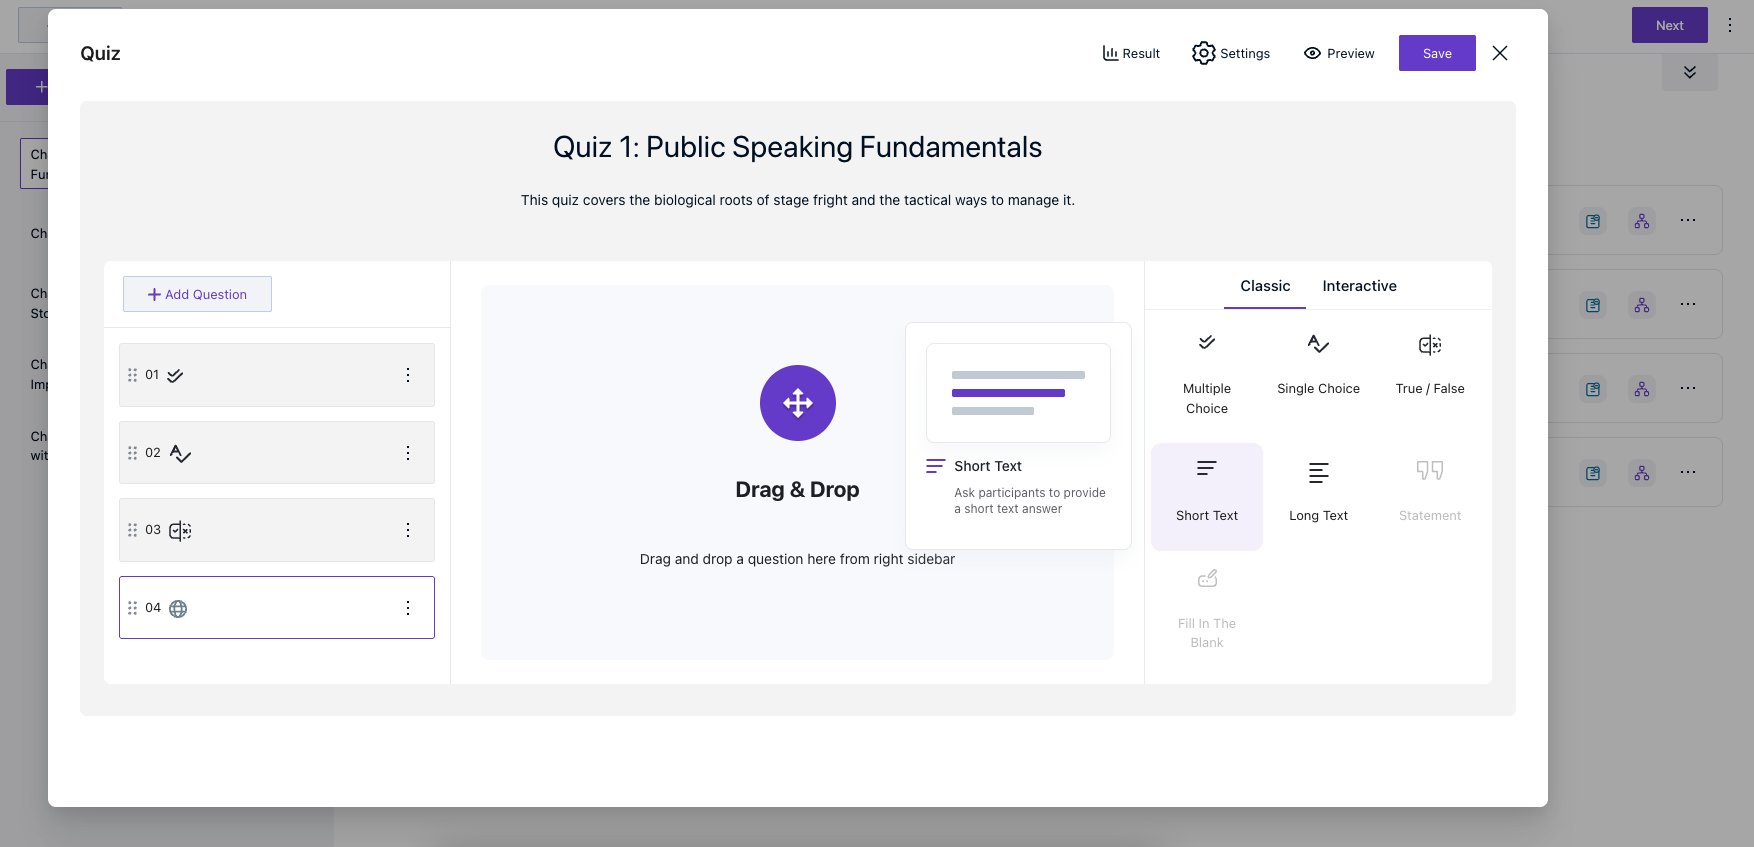Open options menu for question 02
This screenshot has height=847, width=1754.
pos(408,453)
